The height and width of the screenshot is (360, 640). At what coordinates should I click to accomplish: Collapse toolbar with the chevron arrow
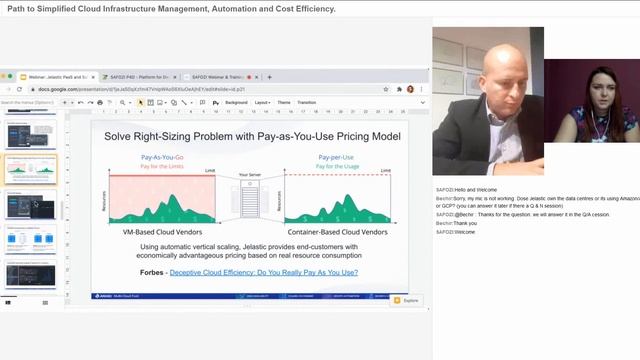[423, 102]
